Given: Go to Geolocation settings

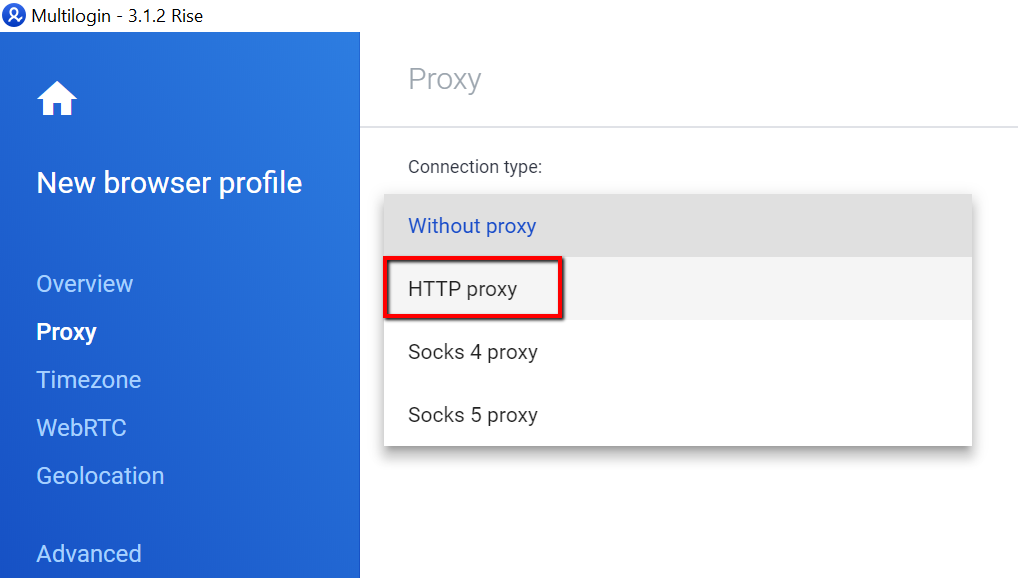Looking at the screenshot, I should click(100, 476).
